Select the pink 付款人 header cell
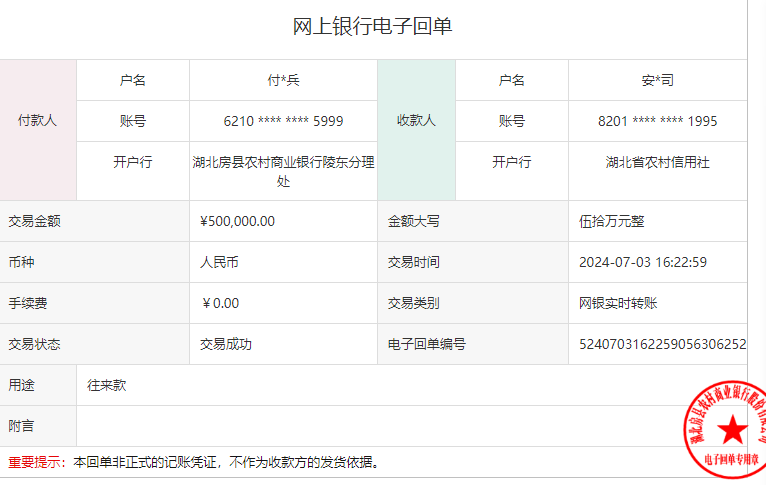The height and width of the screenshot is (485, 766). pos(38,120)
